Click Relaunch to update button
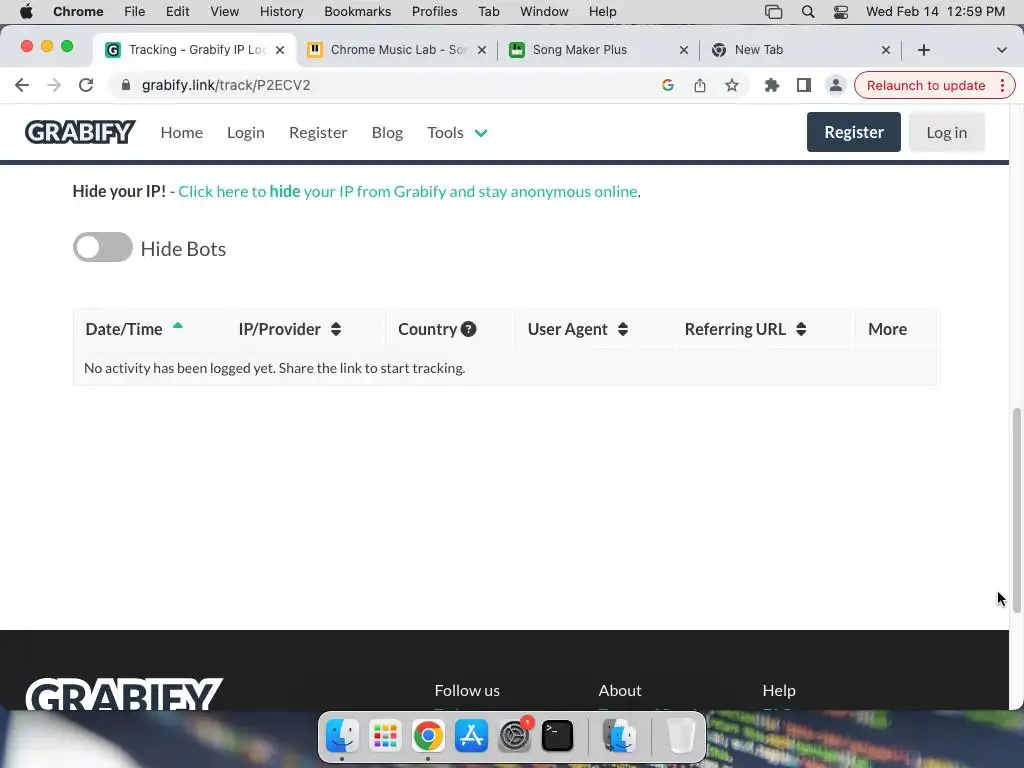Screen dimensions: 1024x768 coord(926,86)
